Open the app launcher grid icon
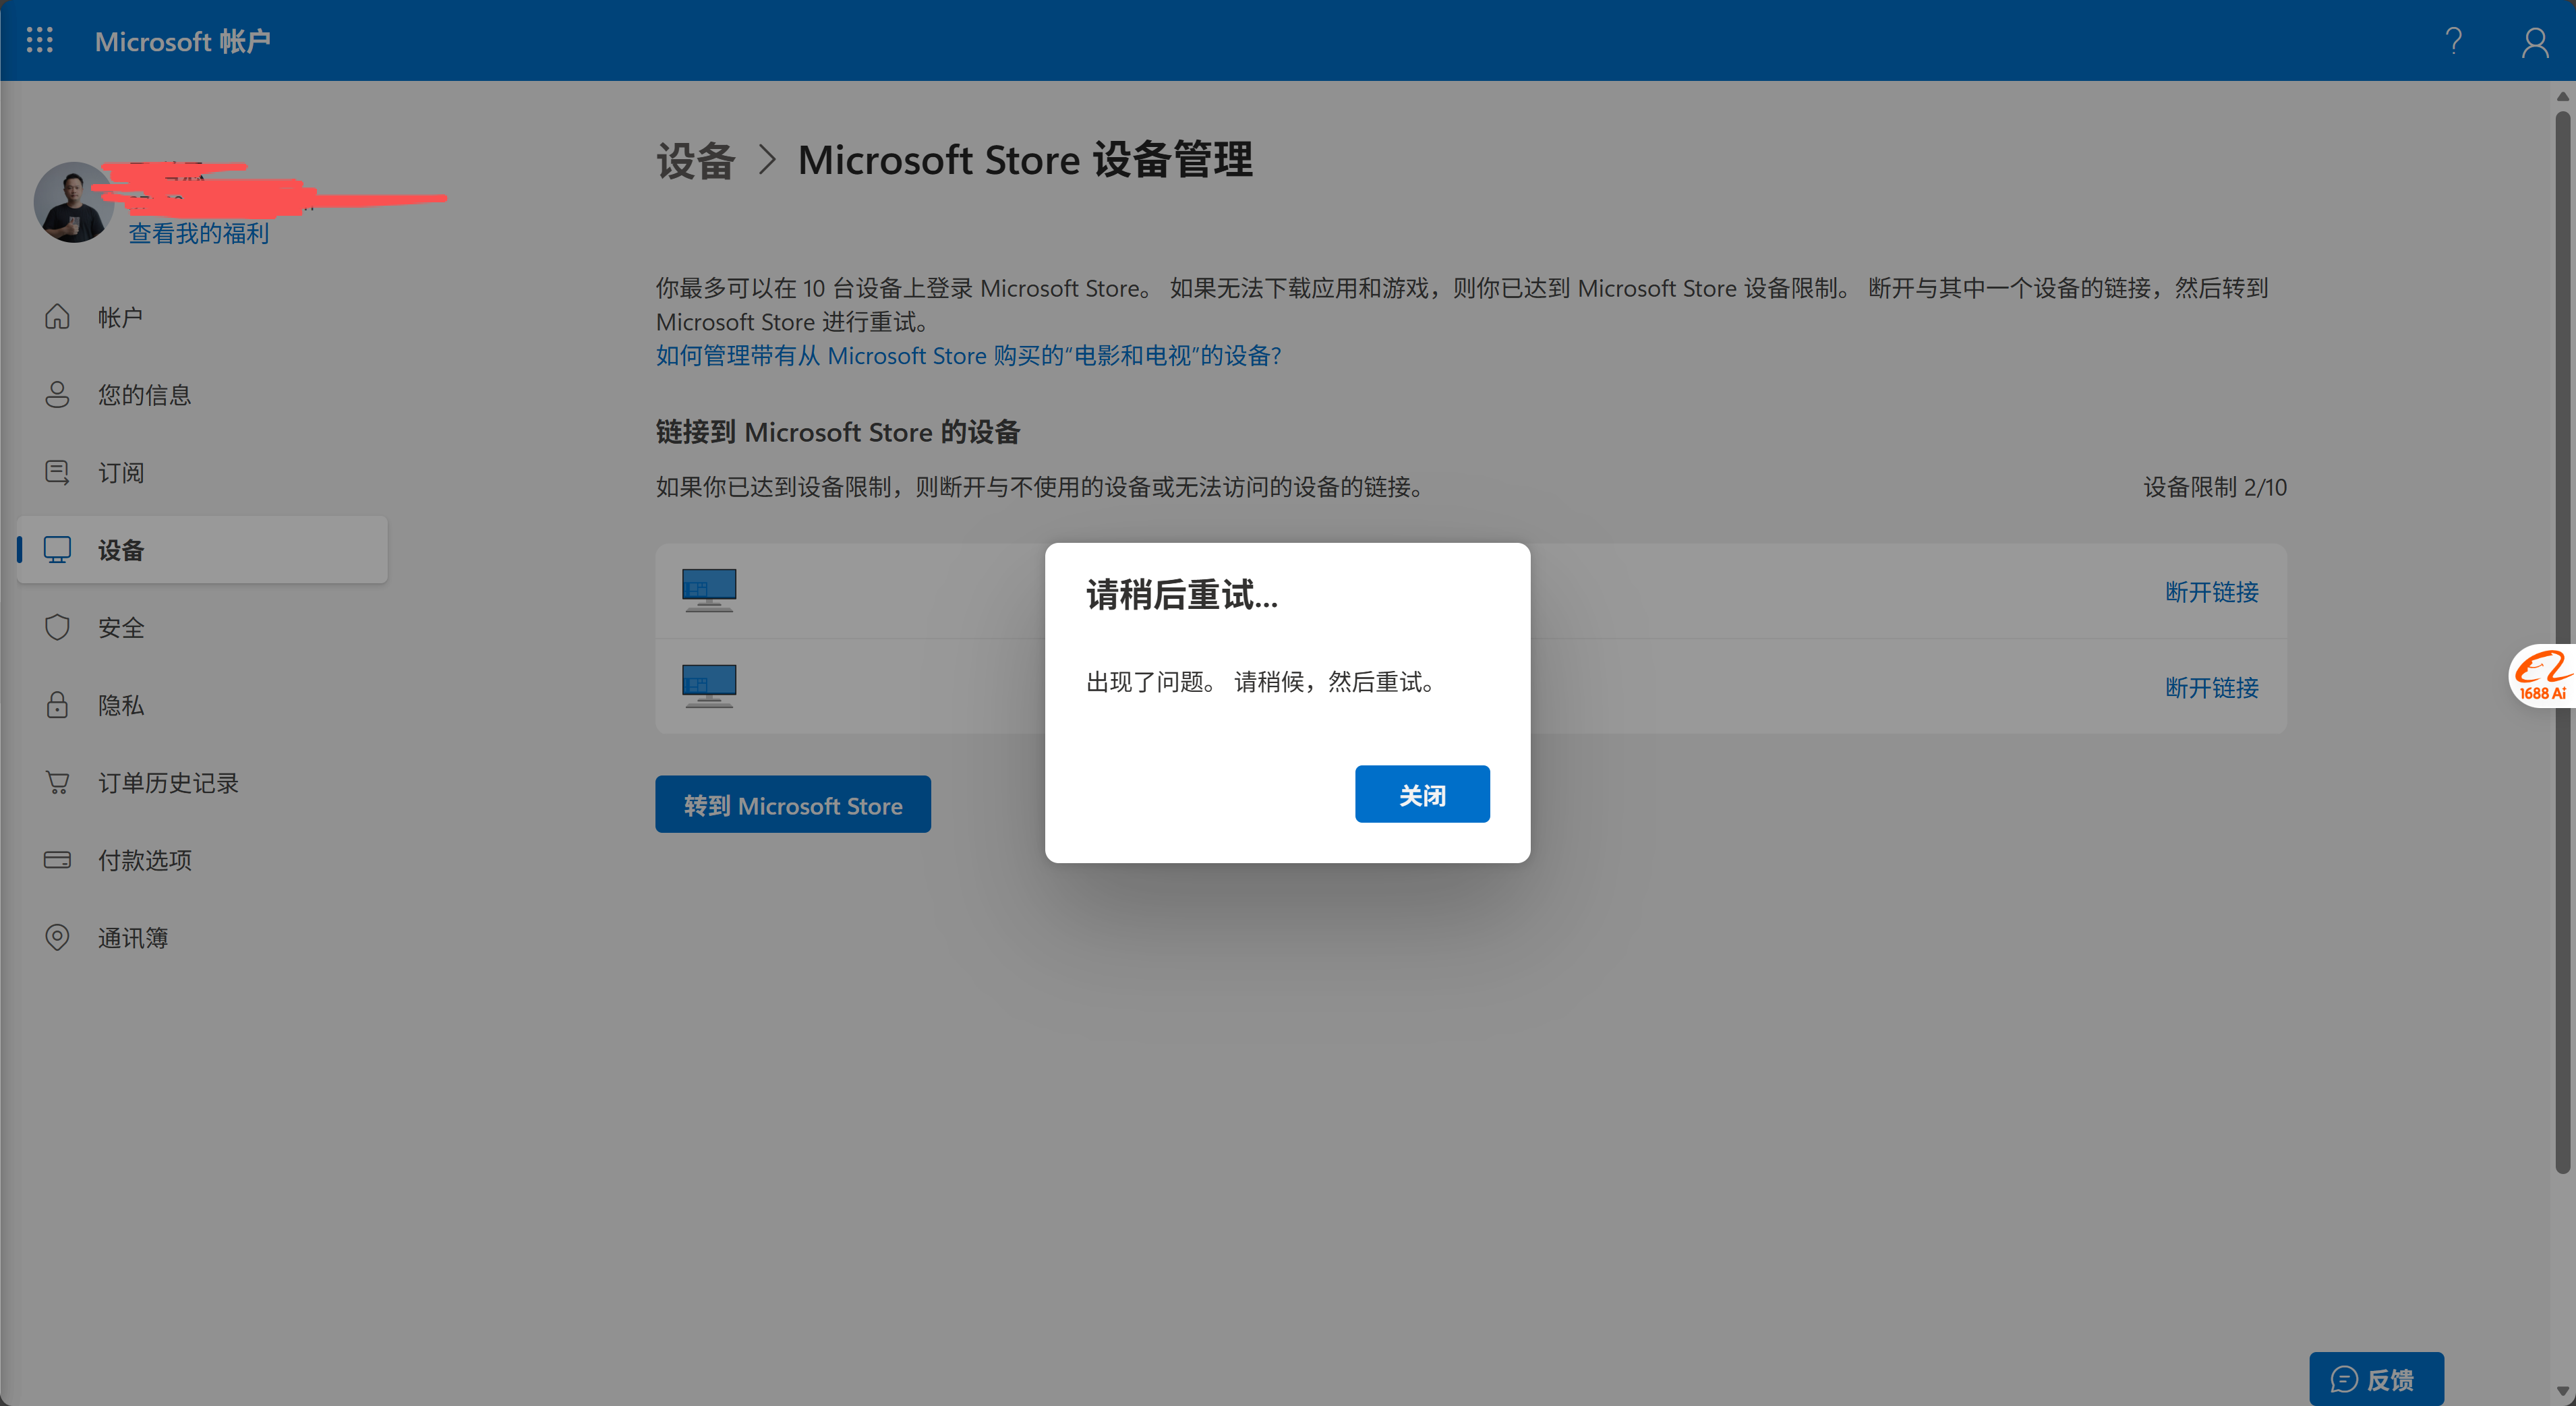Screen dimensions: 2576x1406 [x=39, y=40]
